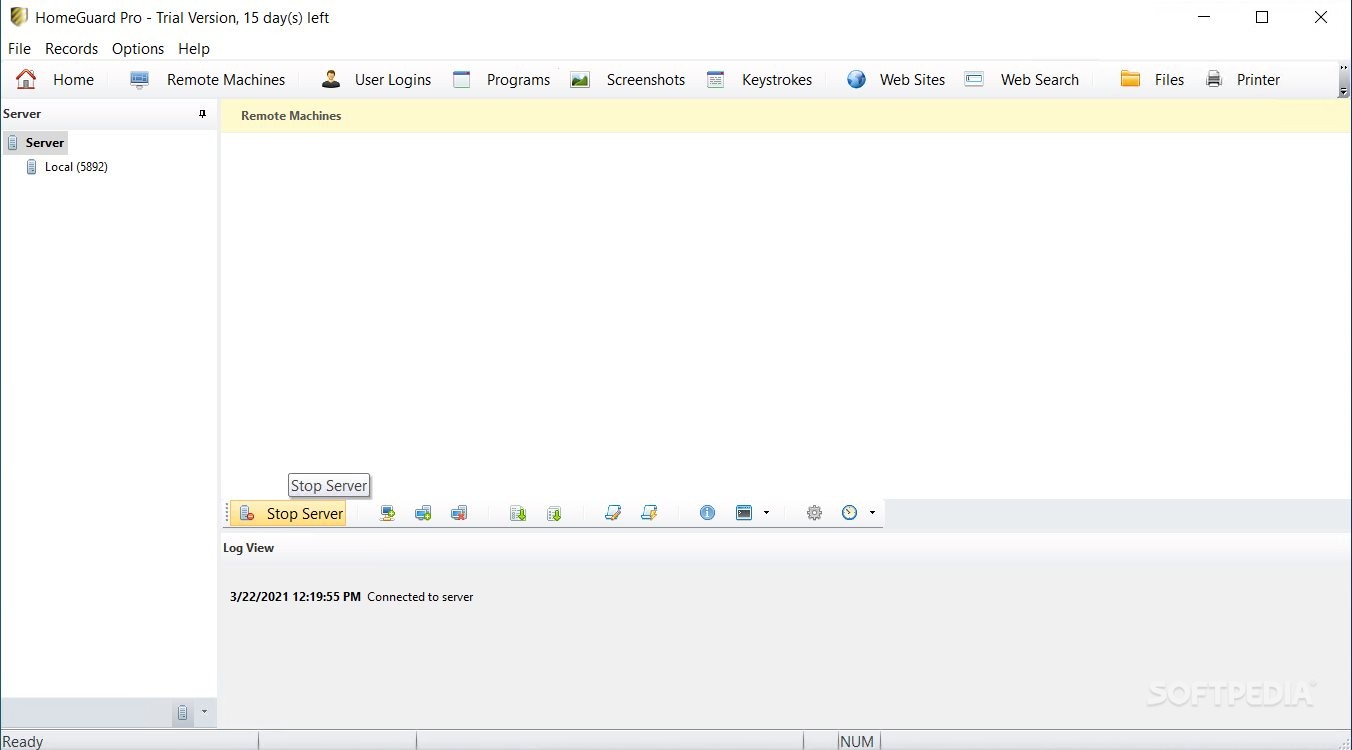Click the script icon with lightning bolt
Screen dimensions: 1352x750
(649, 513)
